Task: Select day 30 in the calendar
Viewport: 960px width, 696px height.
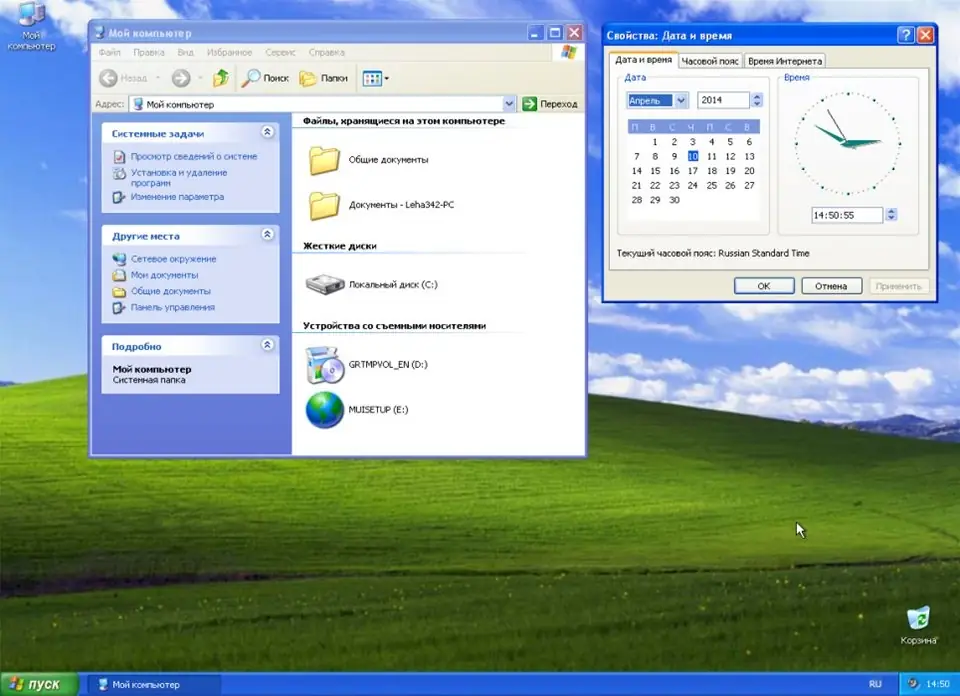Action: pyautogui.click(x=674, y=200)
